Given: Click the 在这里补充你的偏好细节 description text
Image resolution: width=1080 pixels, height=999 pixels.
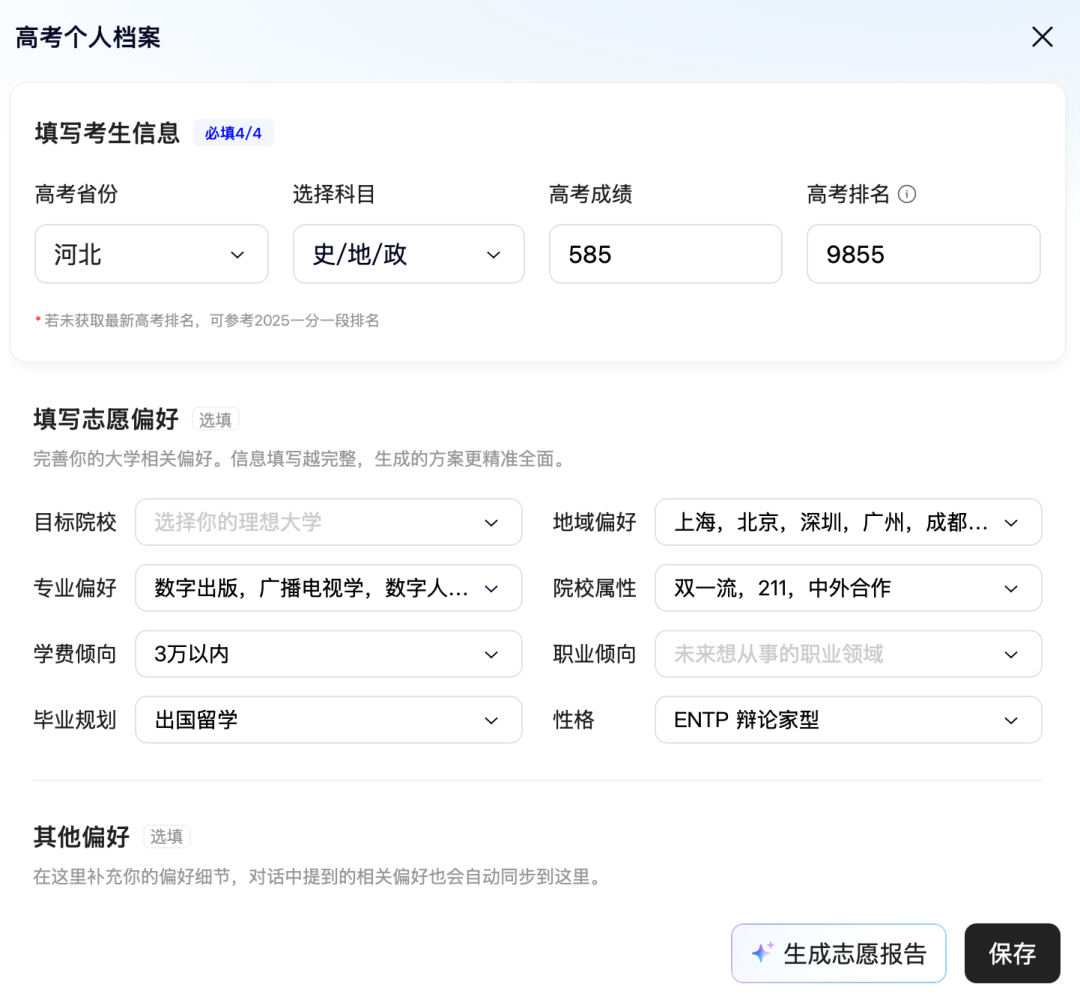Looking at the screenshot, I should click(x=319, y=877).
